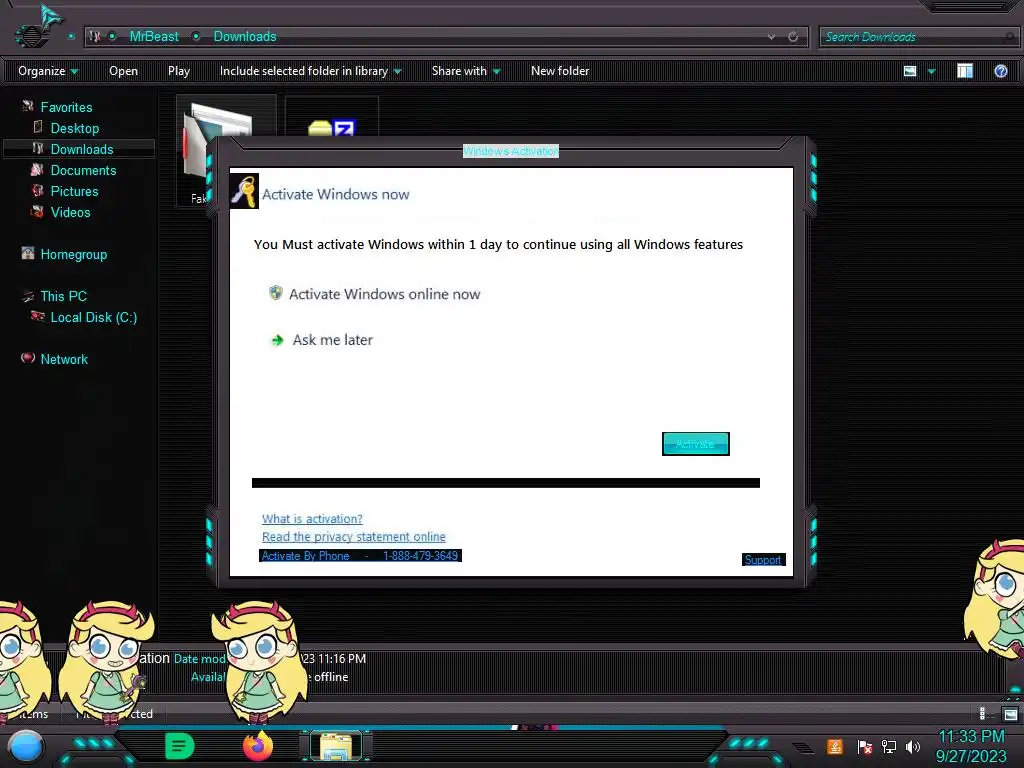Select the 7-Zip archive file thumbnail

coord(332,118)
